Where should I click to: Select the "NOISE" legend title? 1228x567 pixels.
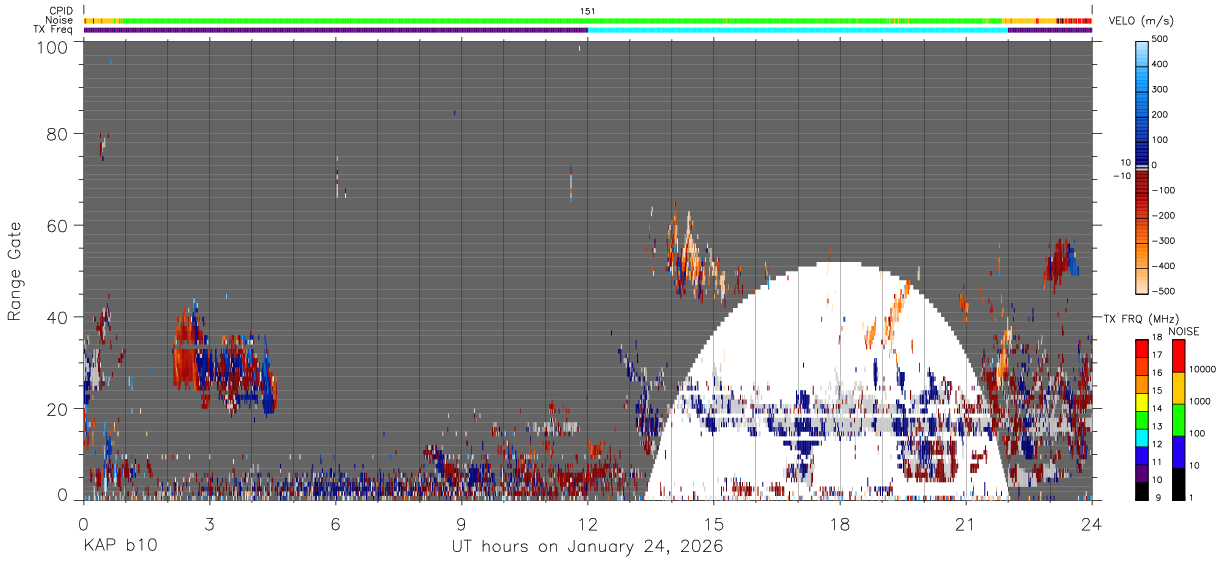[x=1183, y=331]
